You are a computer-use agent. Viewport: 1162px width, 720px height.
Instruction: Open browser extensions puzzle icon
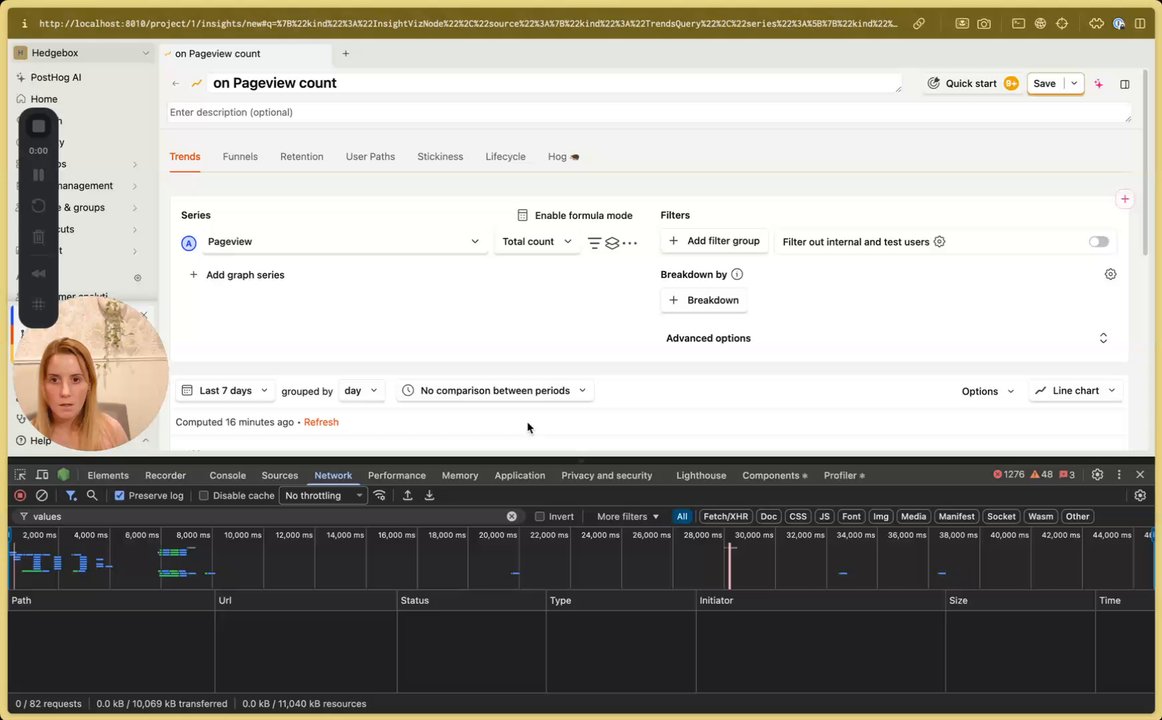[x=1096, y=24]
